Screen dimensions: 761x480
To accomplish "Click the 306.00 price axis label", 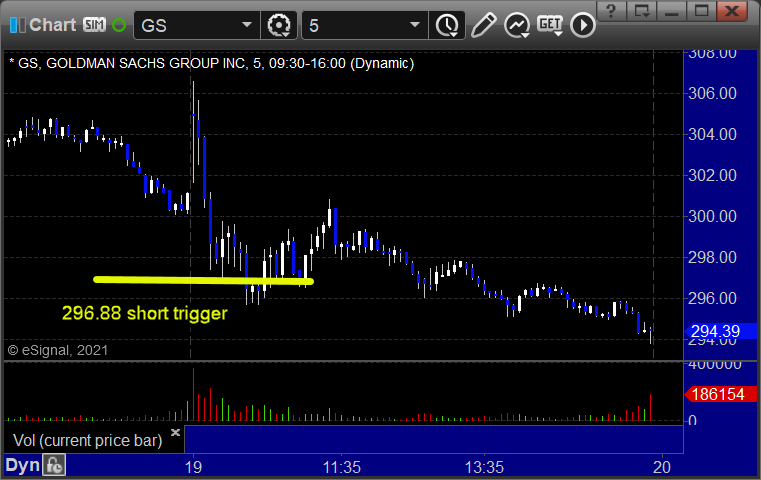I will pyautogui.click(x=712, y=93).
